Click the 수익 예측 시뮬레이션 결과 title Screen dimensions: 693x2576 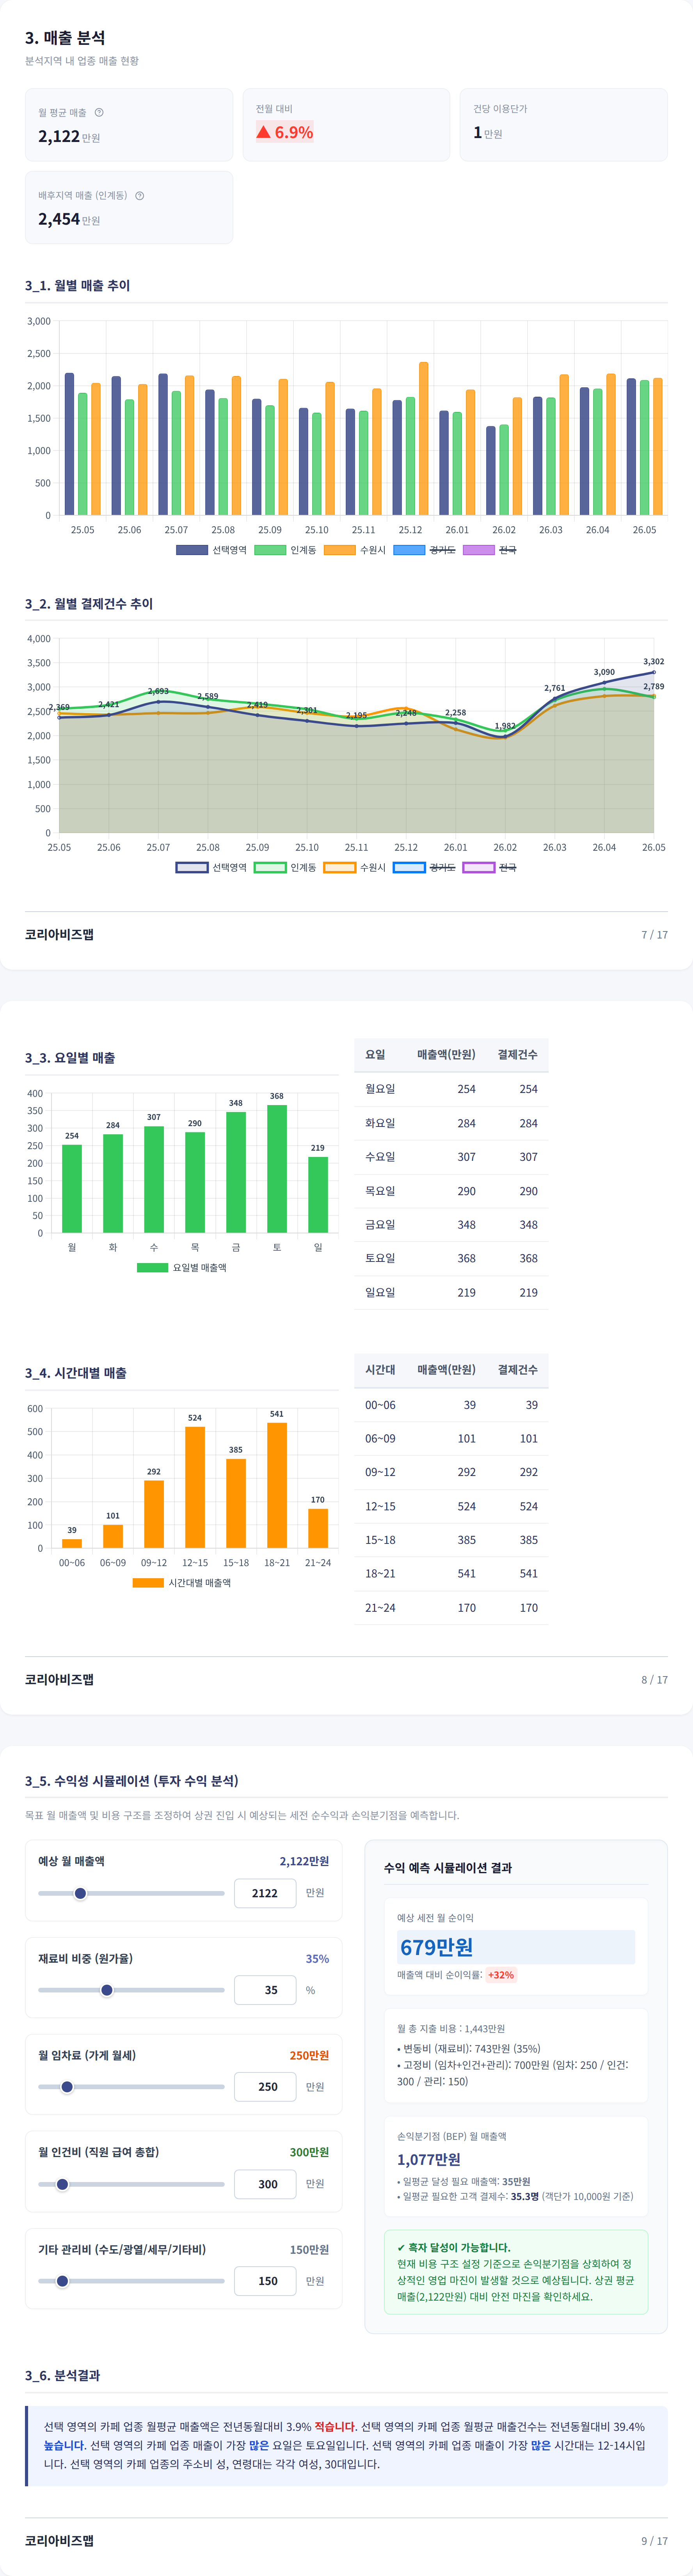pos(448,1868)
